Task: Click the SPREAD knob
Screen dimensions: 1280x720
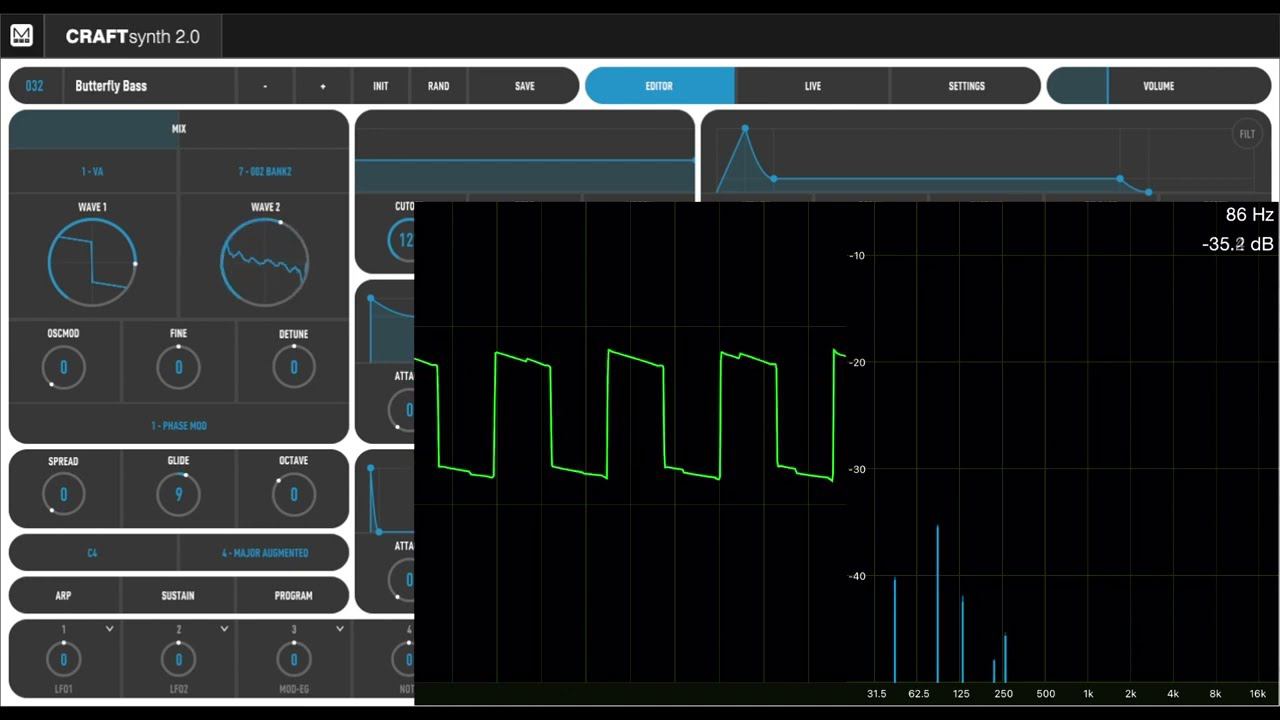Action: [63, 494]
